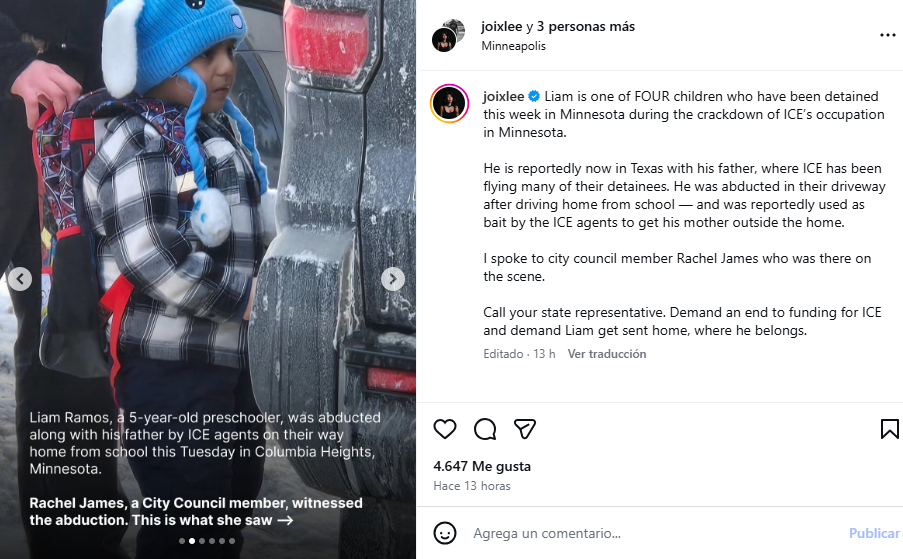903x559 pixels.
Task: Go to next carousel image
Action: [393, 279]
